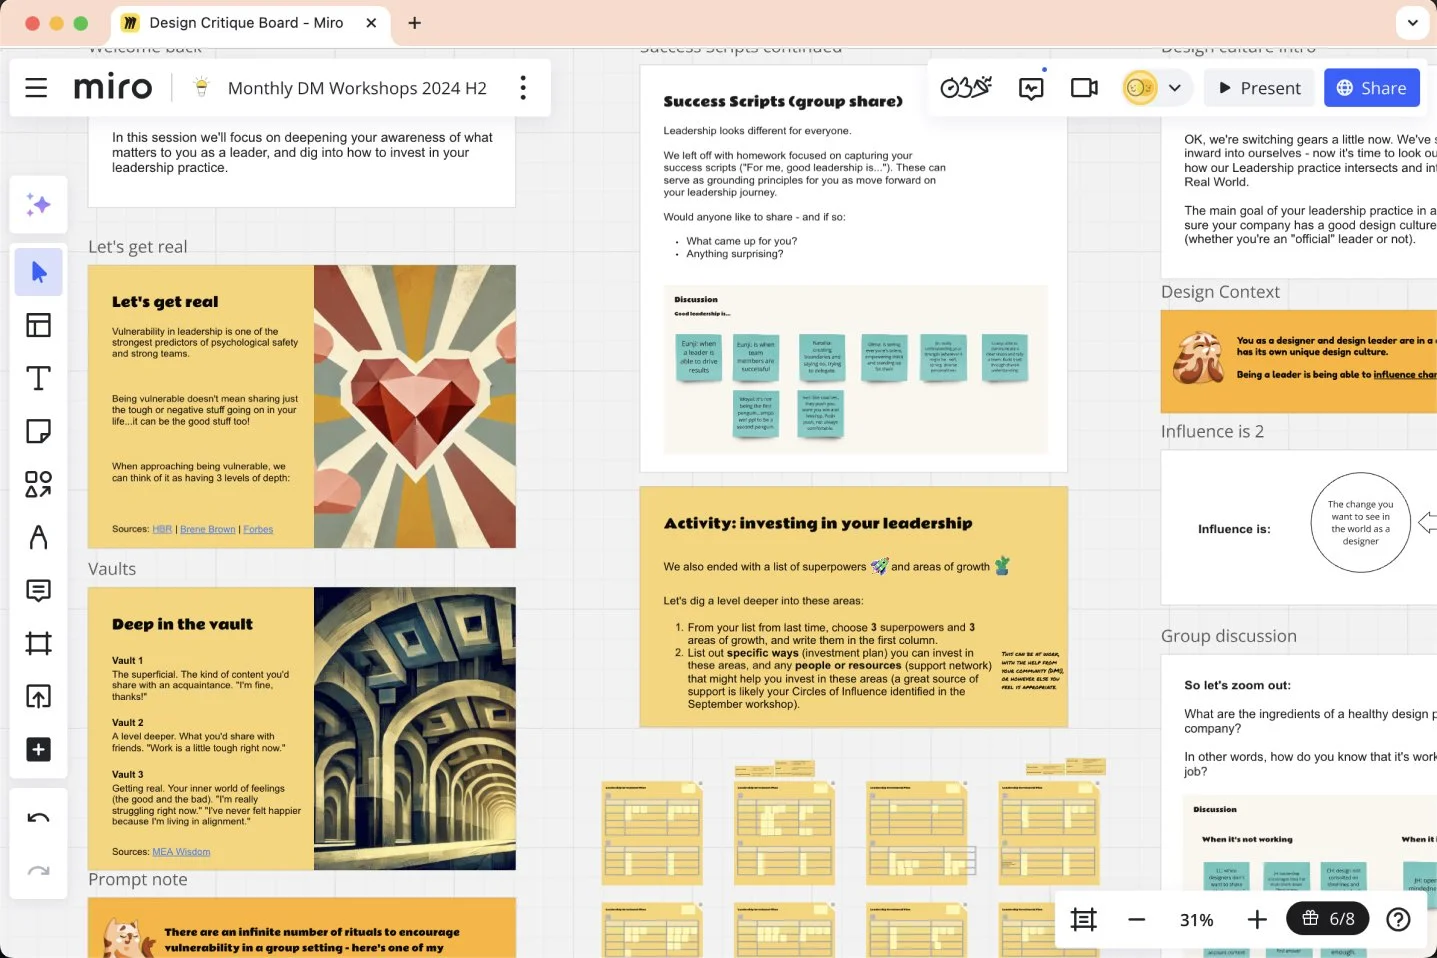Select the Sticky note tool
This screenshot has width=1437, height=958.
tap(39, 431)
